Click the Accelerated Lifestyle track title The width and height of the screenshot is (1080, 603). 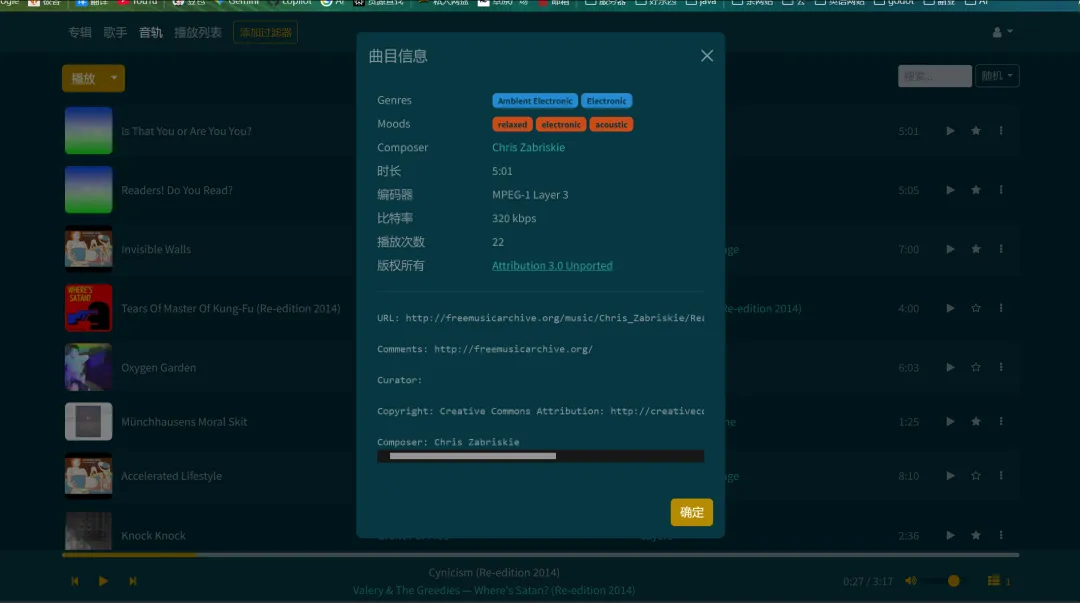click(x=172, y=476)
